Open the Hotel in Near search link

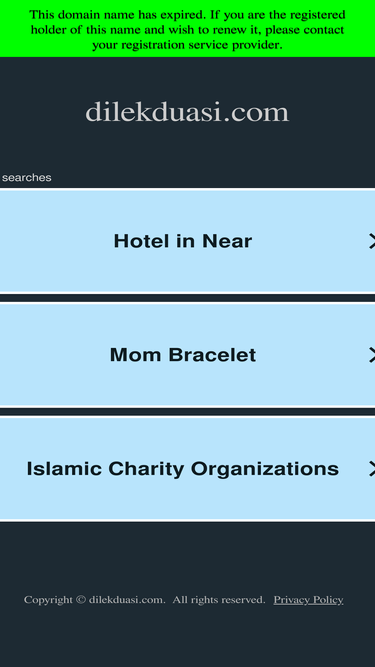pyautogui.click(x=188, y=241)
